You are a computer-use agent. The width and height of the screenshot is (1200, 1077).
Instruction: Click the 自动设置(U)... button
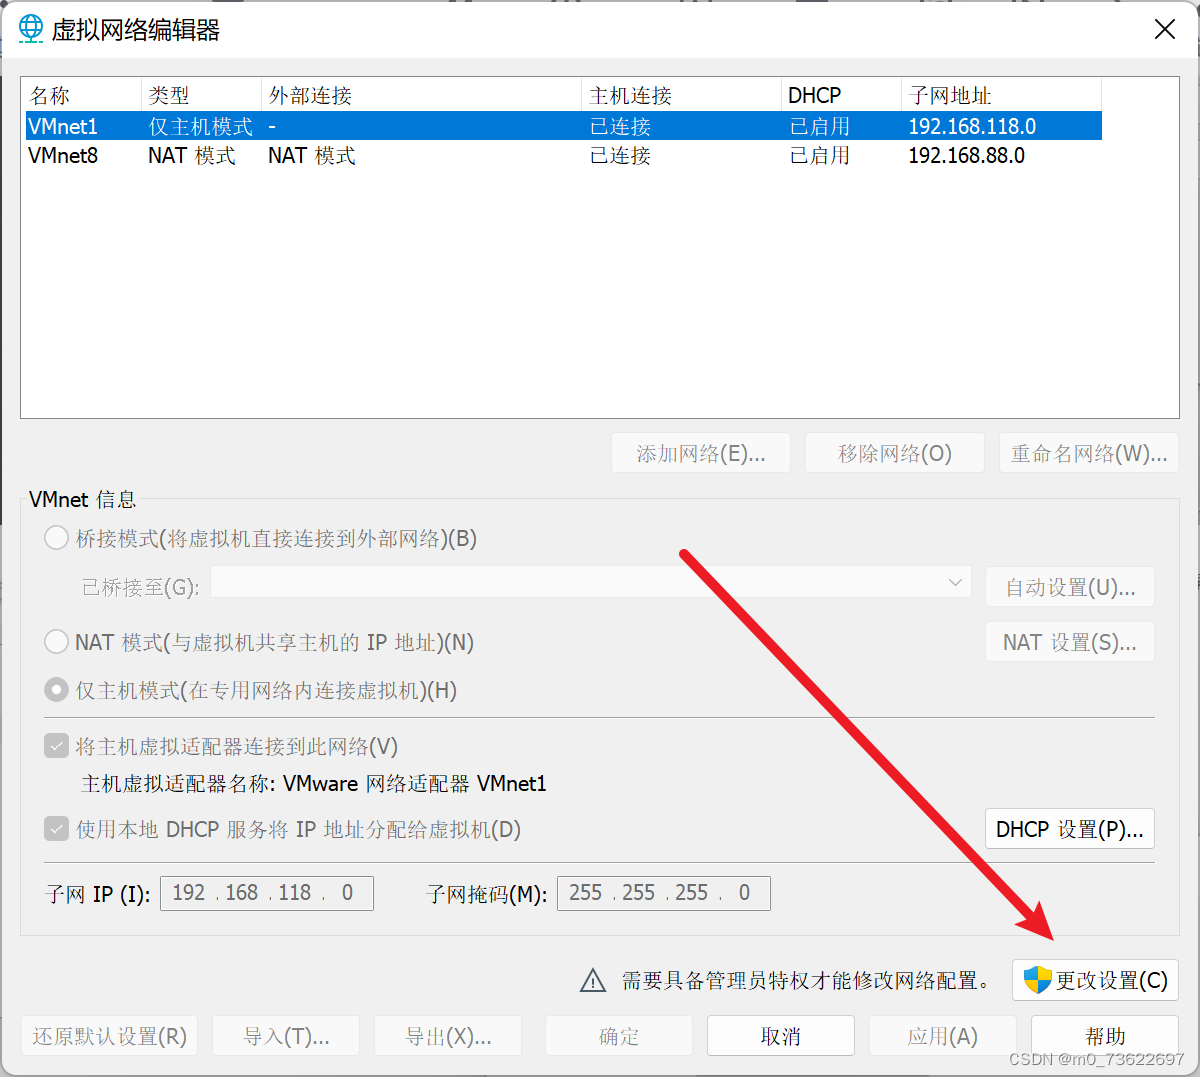(1070, 587)
